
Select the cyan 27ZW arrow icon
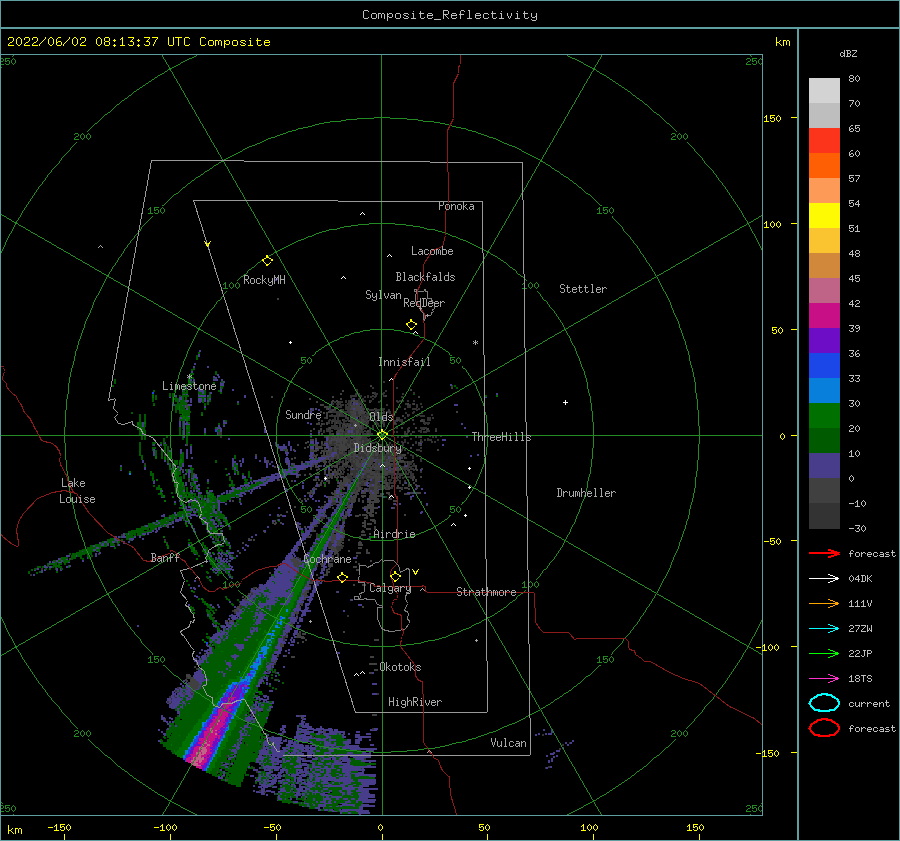pos(824,629)
